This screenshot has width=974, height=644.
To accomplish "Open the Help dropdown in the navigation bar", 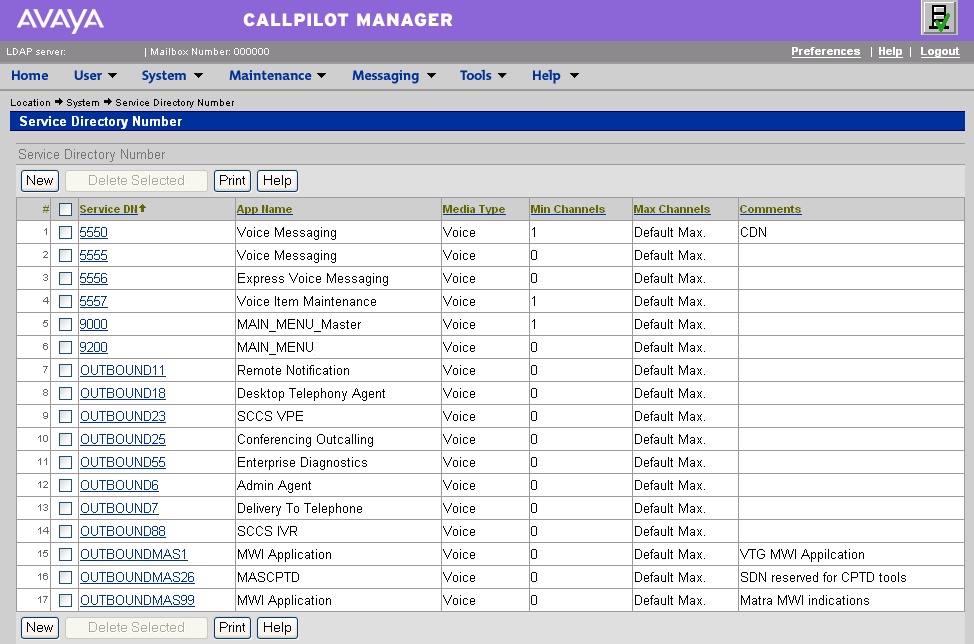I will click(x=555, y=76).
